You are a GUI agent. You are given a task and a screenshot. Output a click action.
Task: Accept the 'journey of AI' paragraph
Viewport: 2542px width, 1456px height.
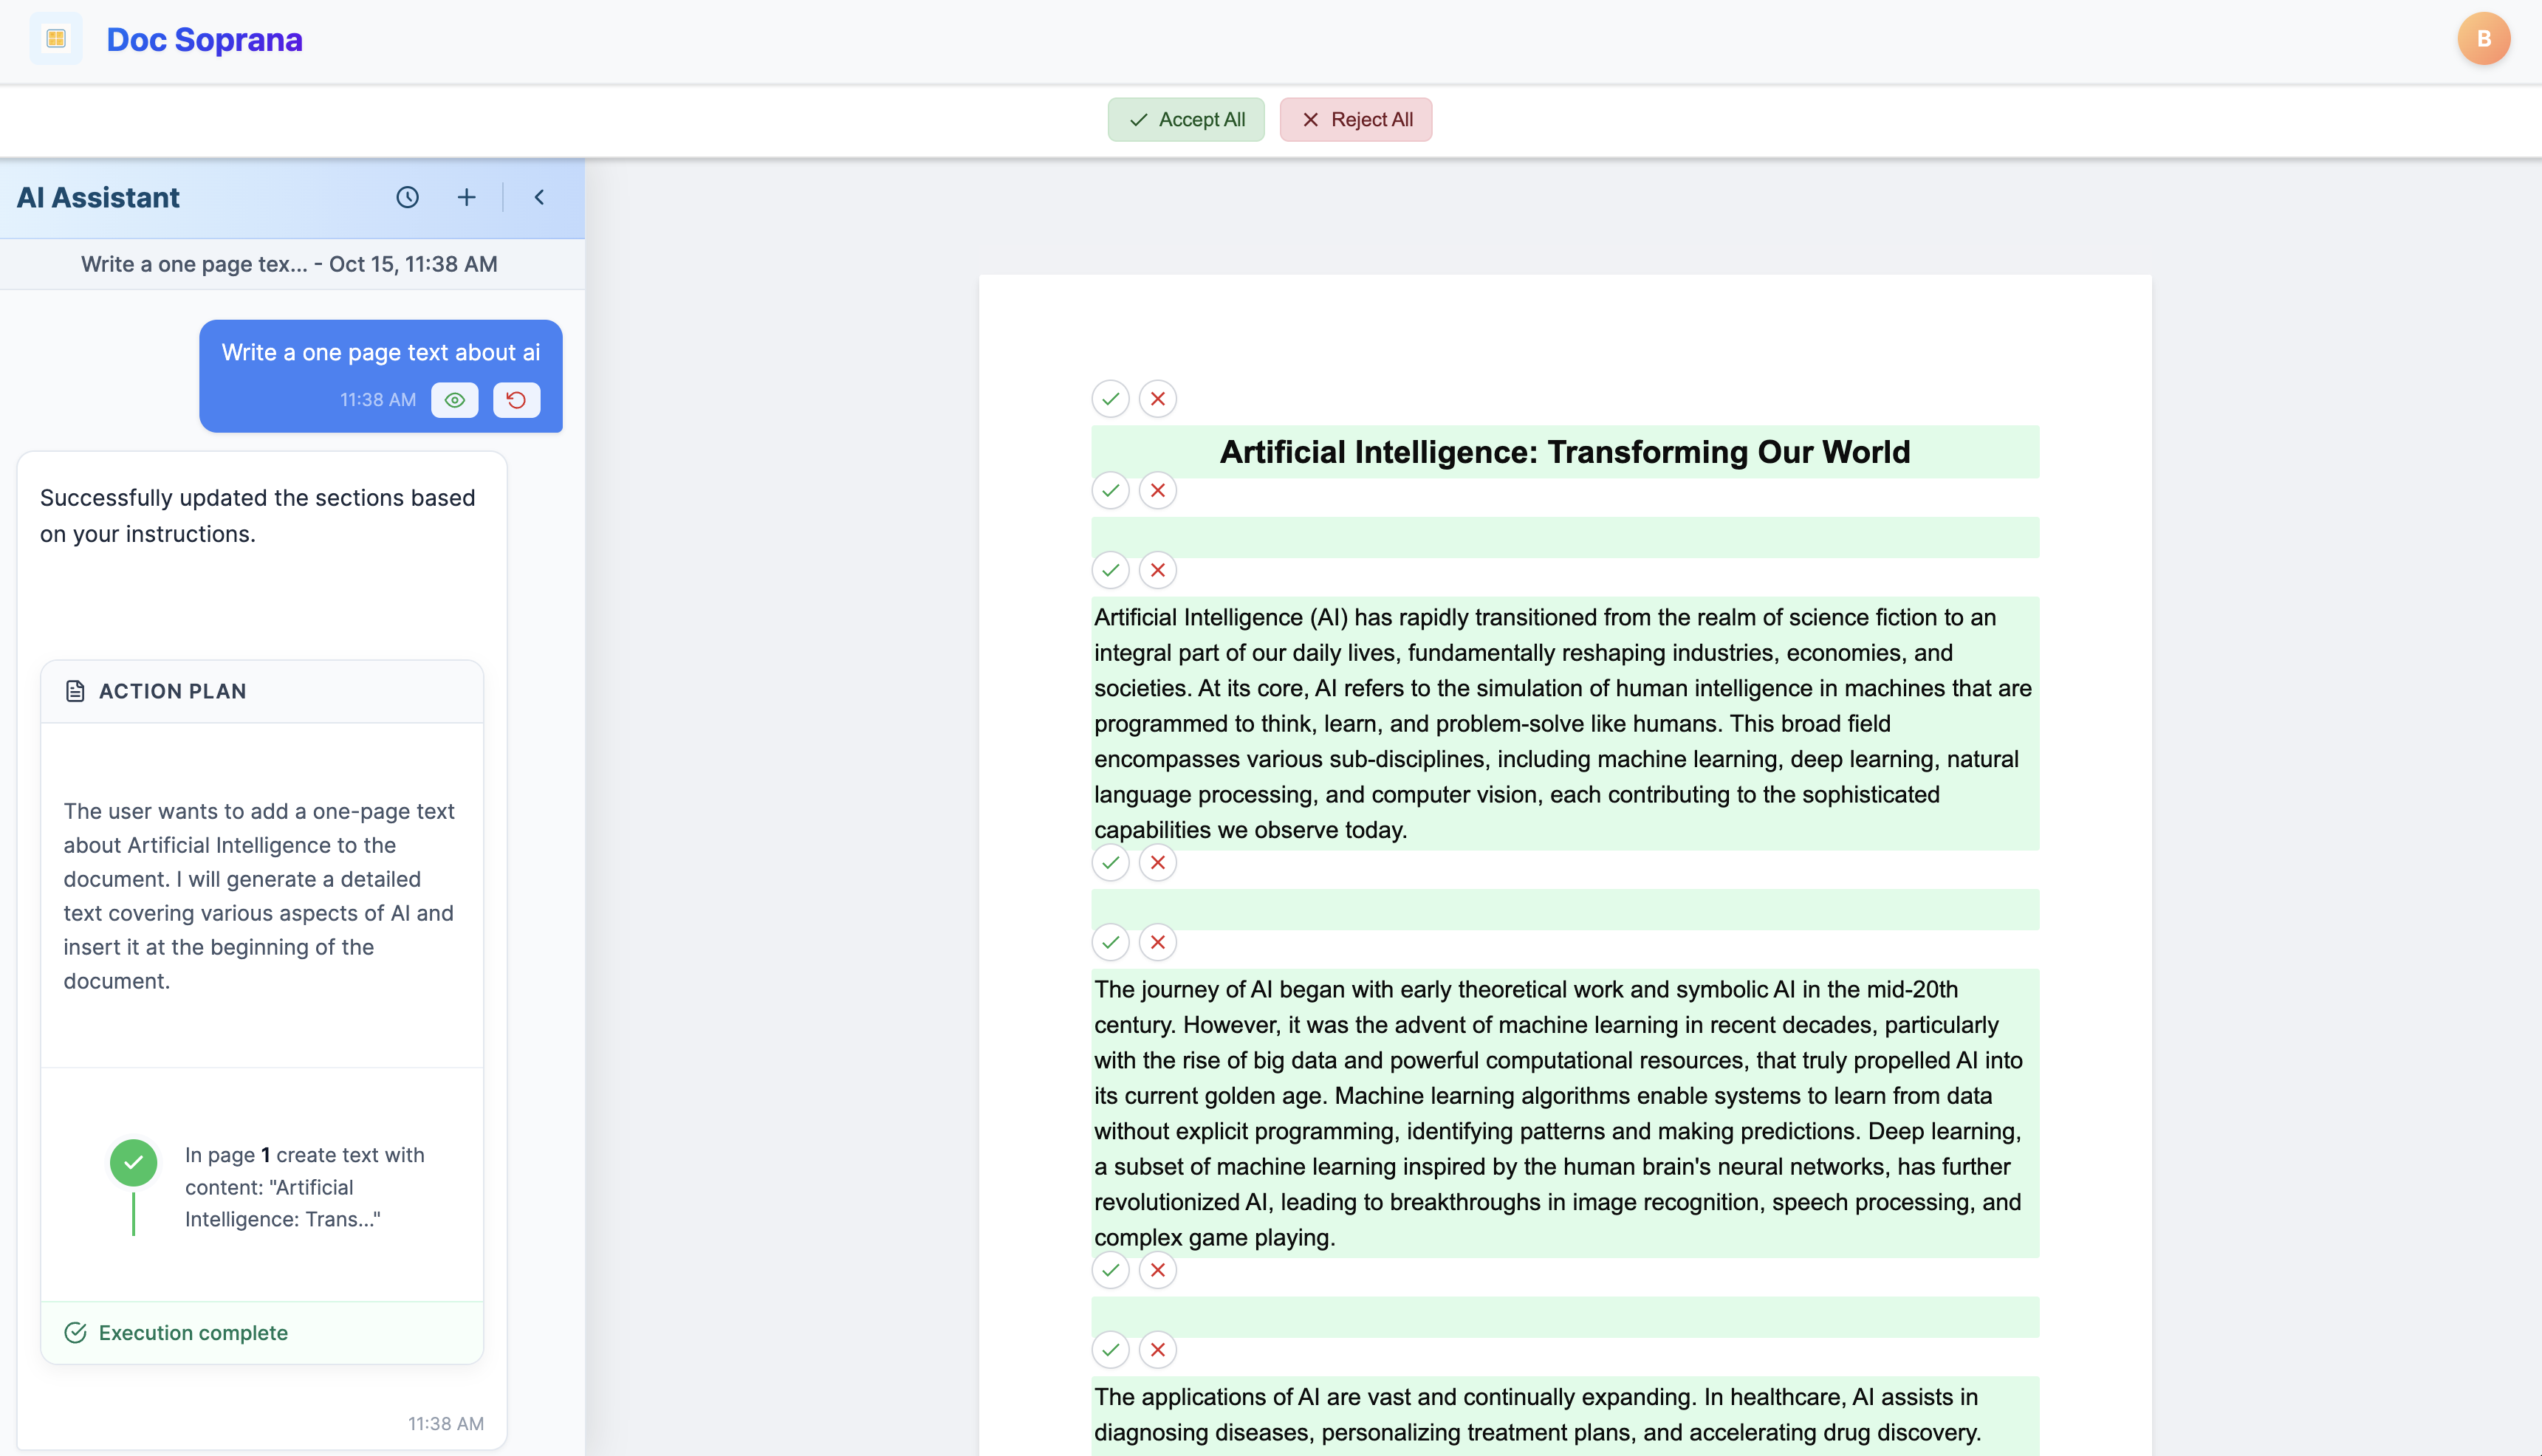pos(1110,942)
